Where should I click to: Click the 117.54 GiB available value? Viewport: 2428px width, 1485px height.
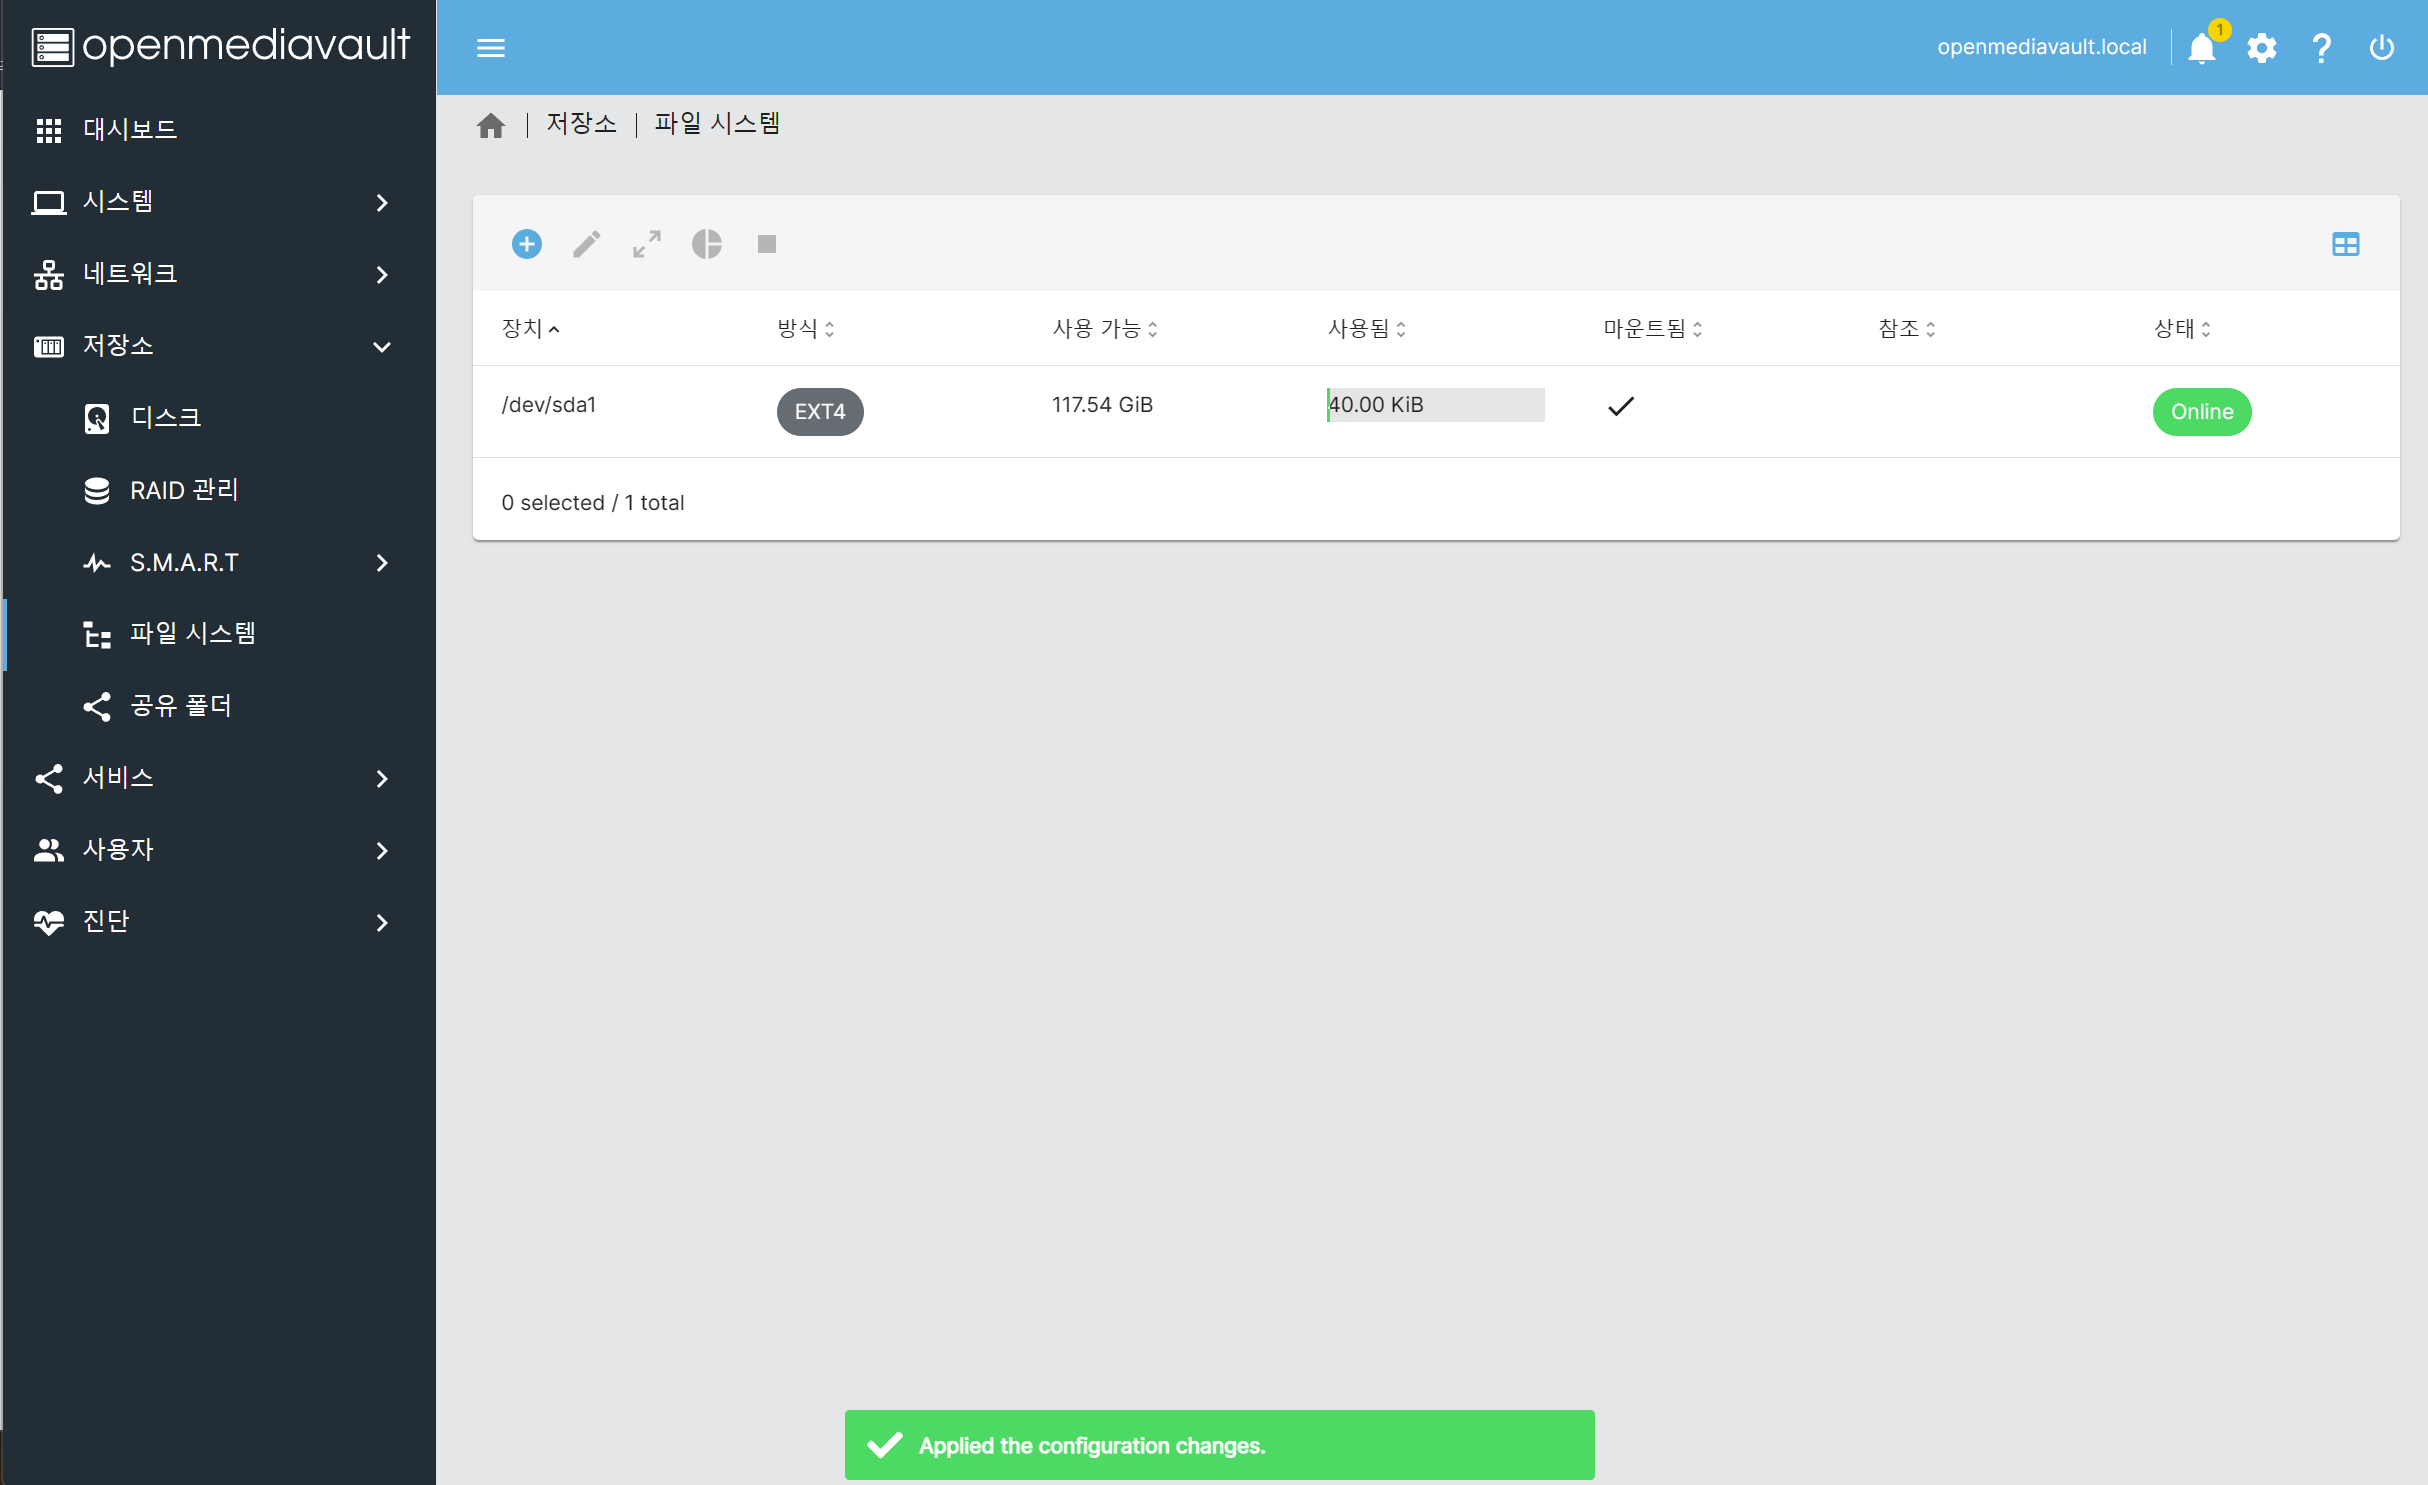click(1102, 405)
